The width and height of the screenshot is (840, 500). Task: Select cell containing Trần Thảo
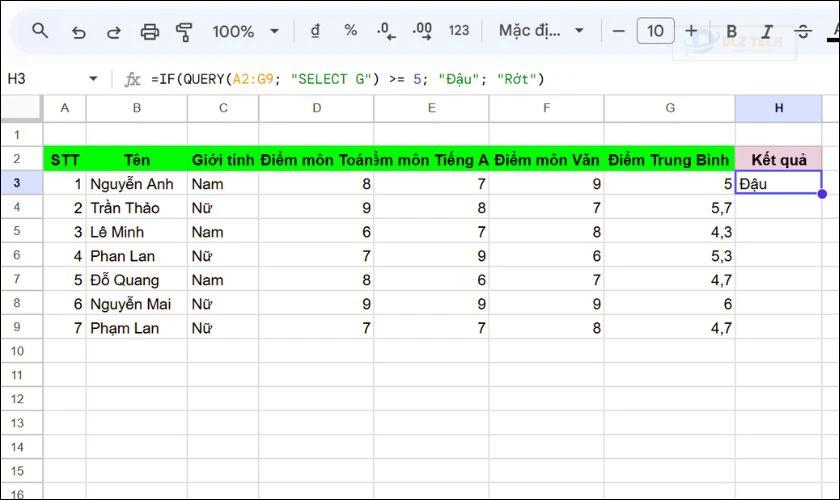(x=137, y=208)
